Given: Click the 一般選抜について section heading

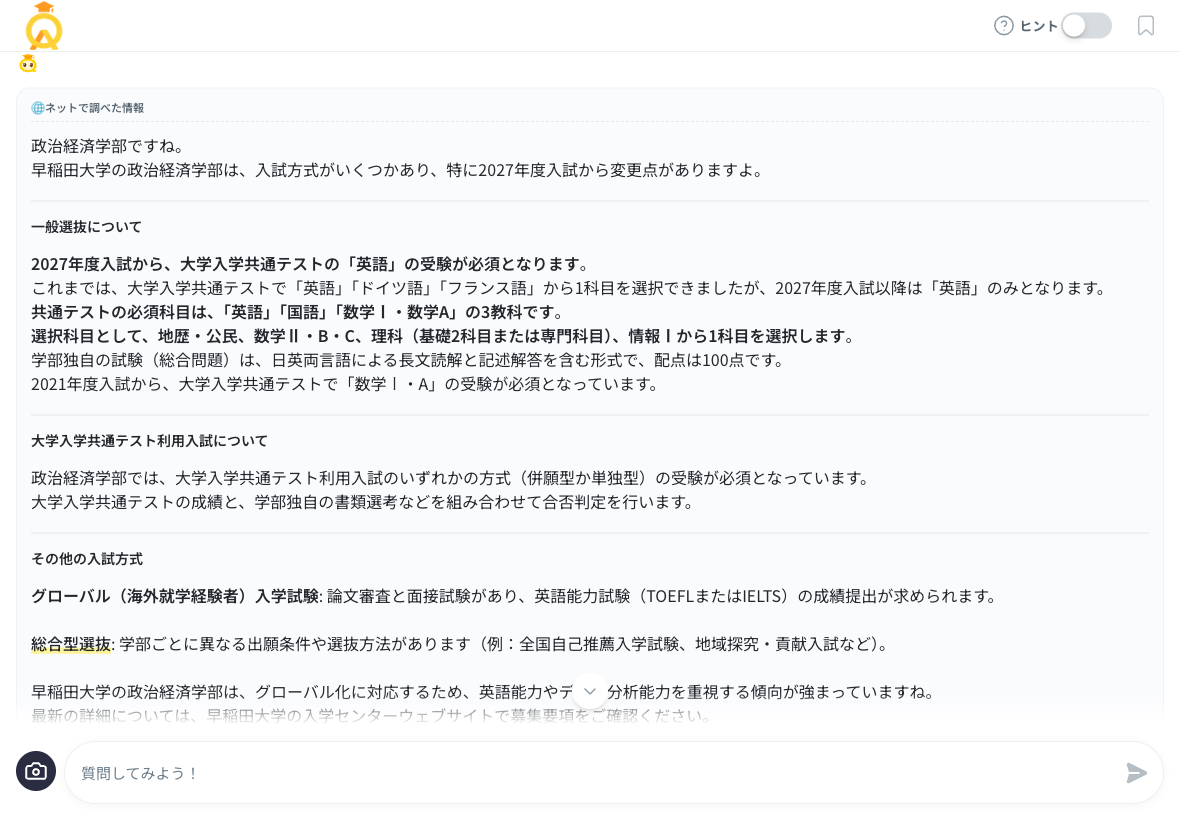Looking at the screenshot, I should point(86,227).
